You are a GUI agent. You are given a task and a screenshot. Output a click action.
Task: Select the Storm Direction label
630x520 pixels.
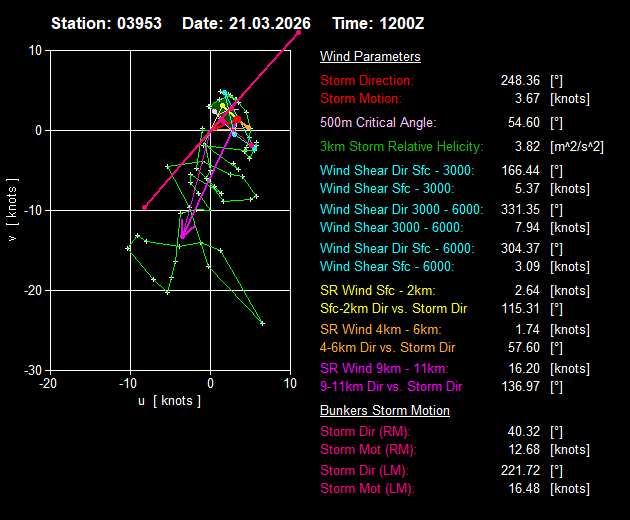click(x=367, y=80)
